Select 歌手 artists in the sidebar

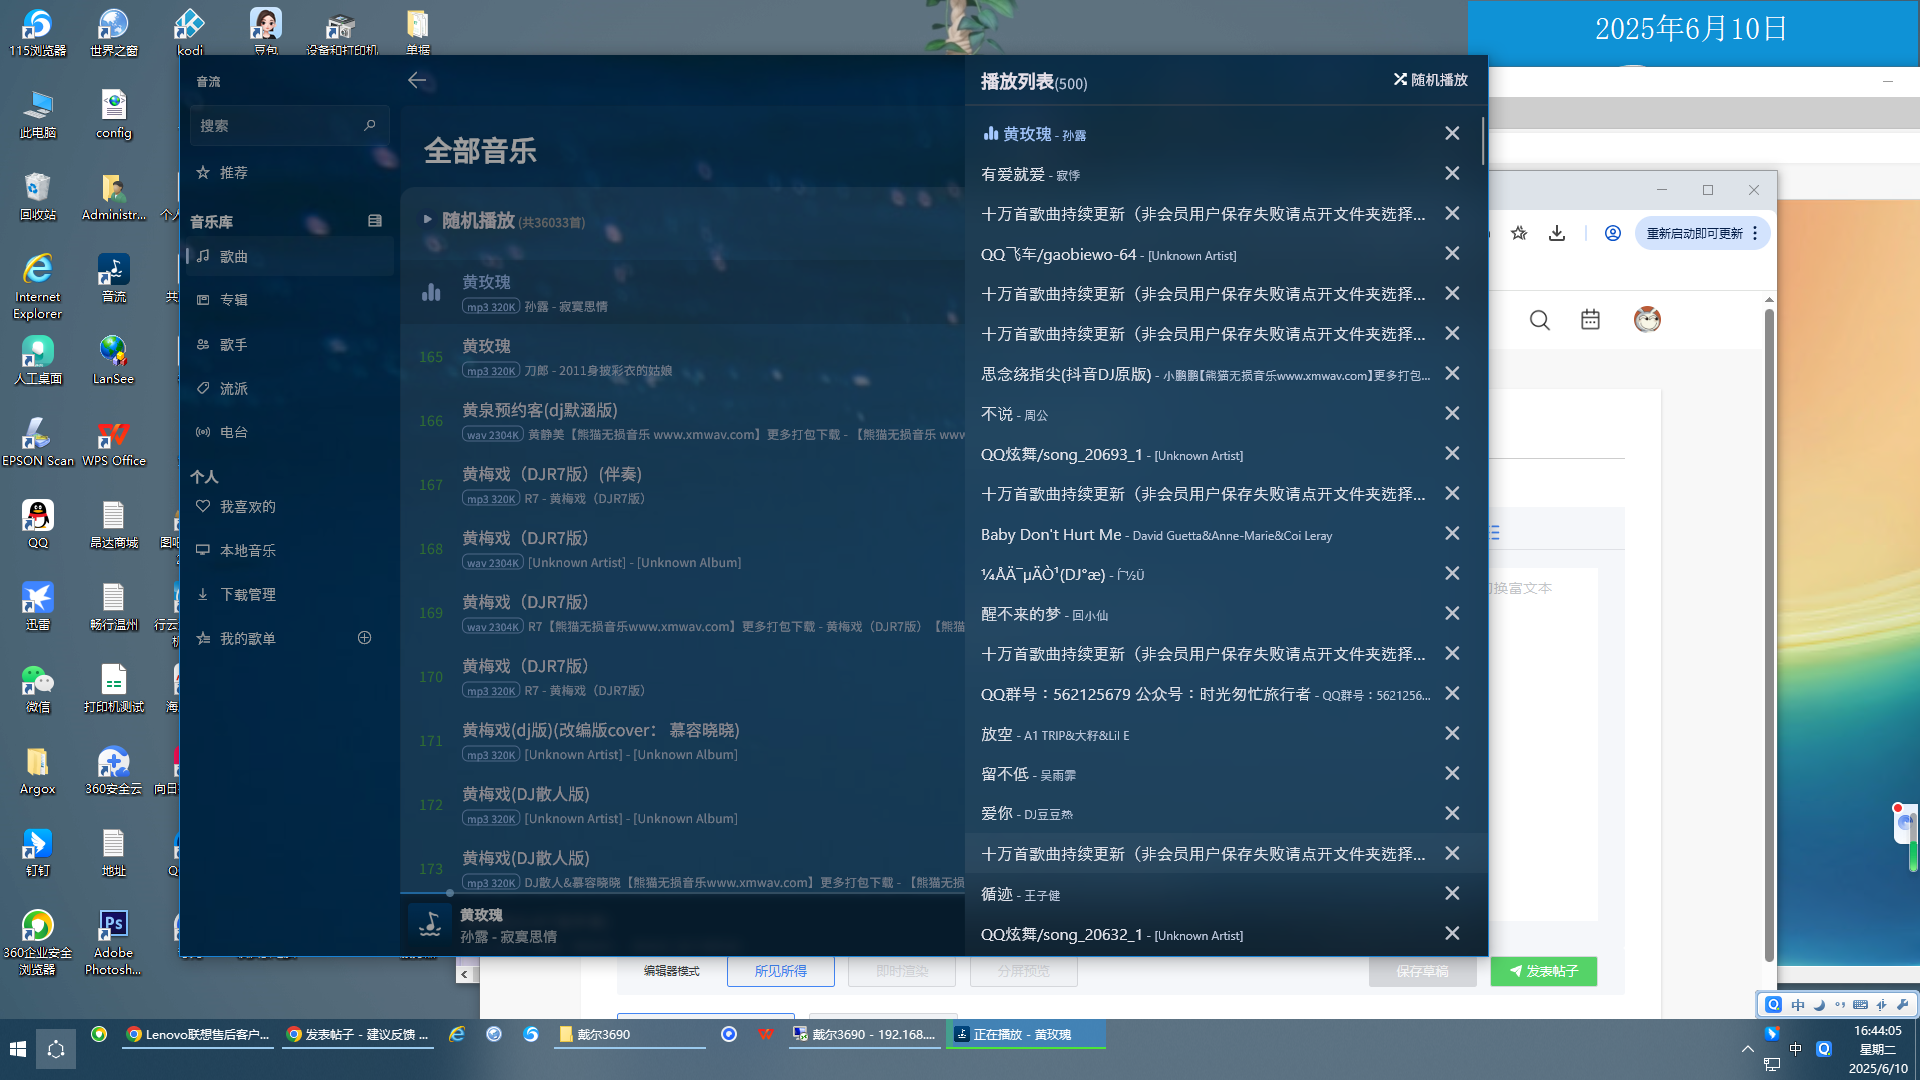pos(233,345)
